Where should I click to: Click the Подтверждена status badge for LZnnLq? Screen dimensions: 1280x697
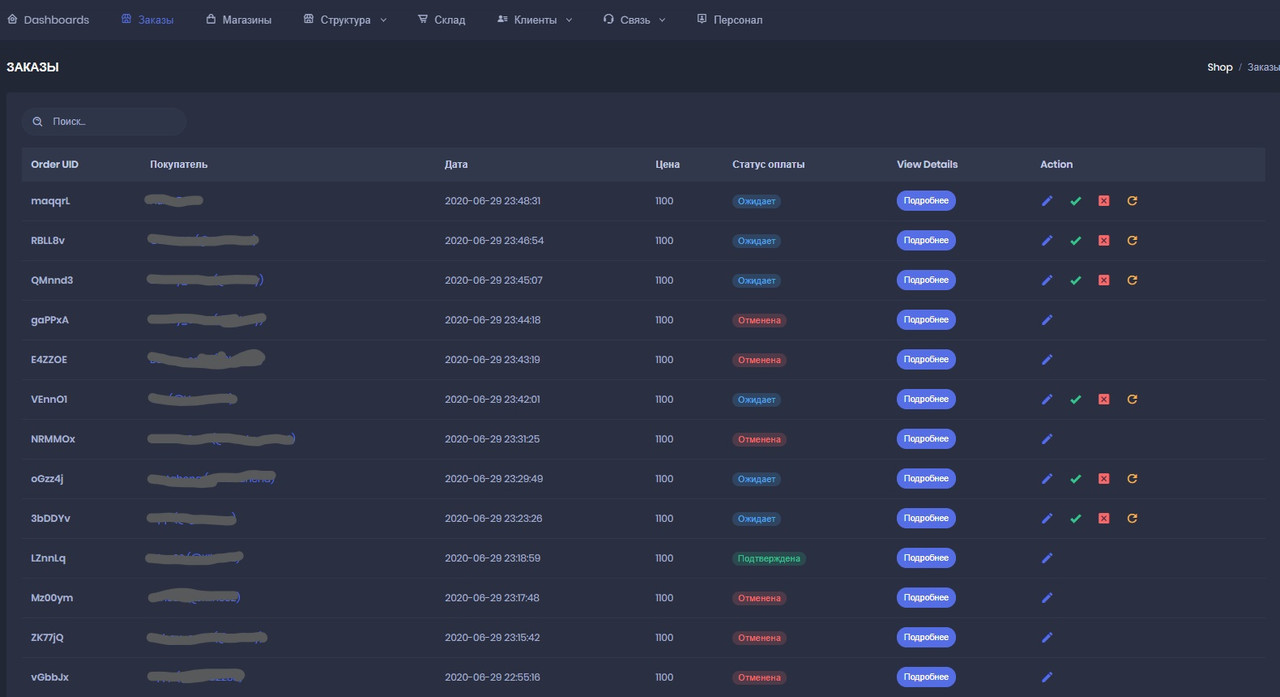[769, 558]
